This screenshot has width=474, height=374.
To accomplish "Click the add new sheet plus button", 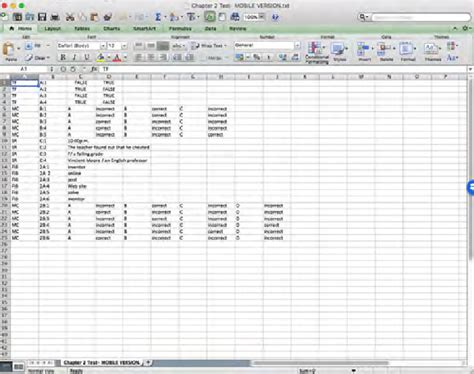I will click(148, 362).
